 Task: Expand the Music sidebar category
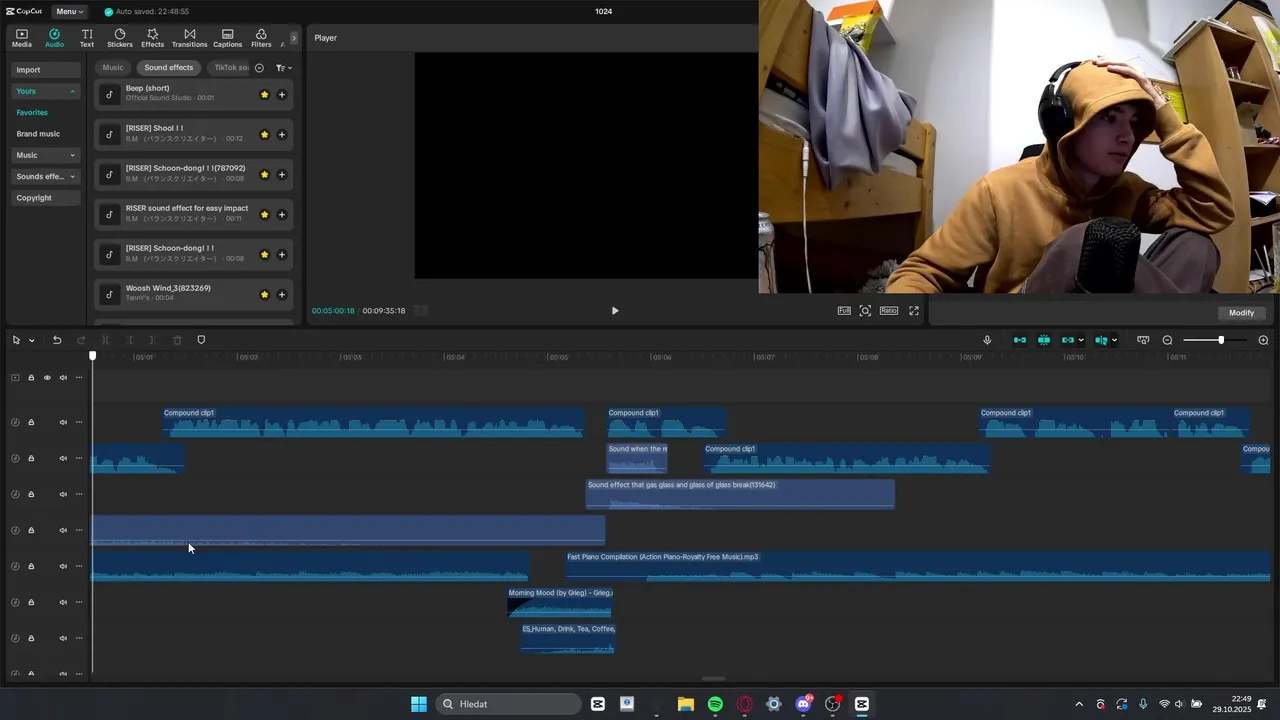tap(46, 155)
